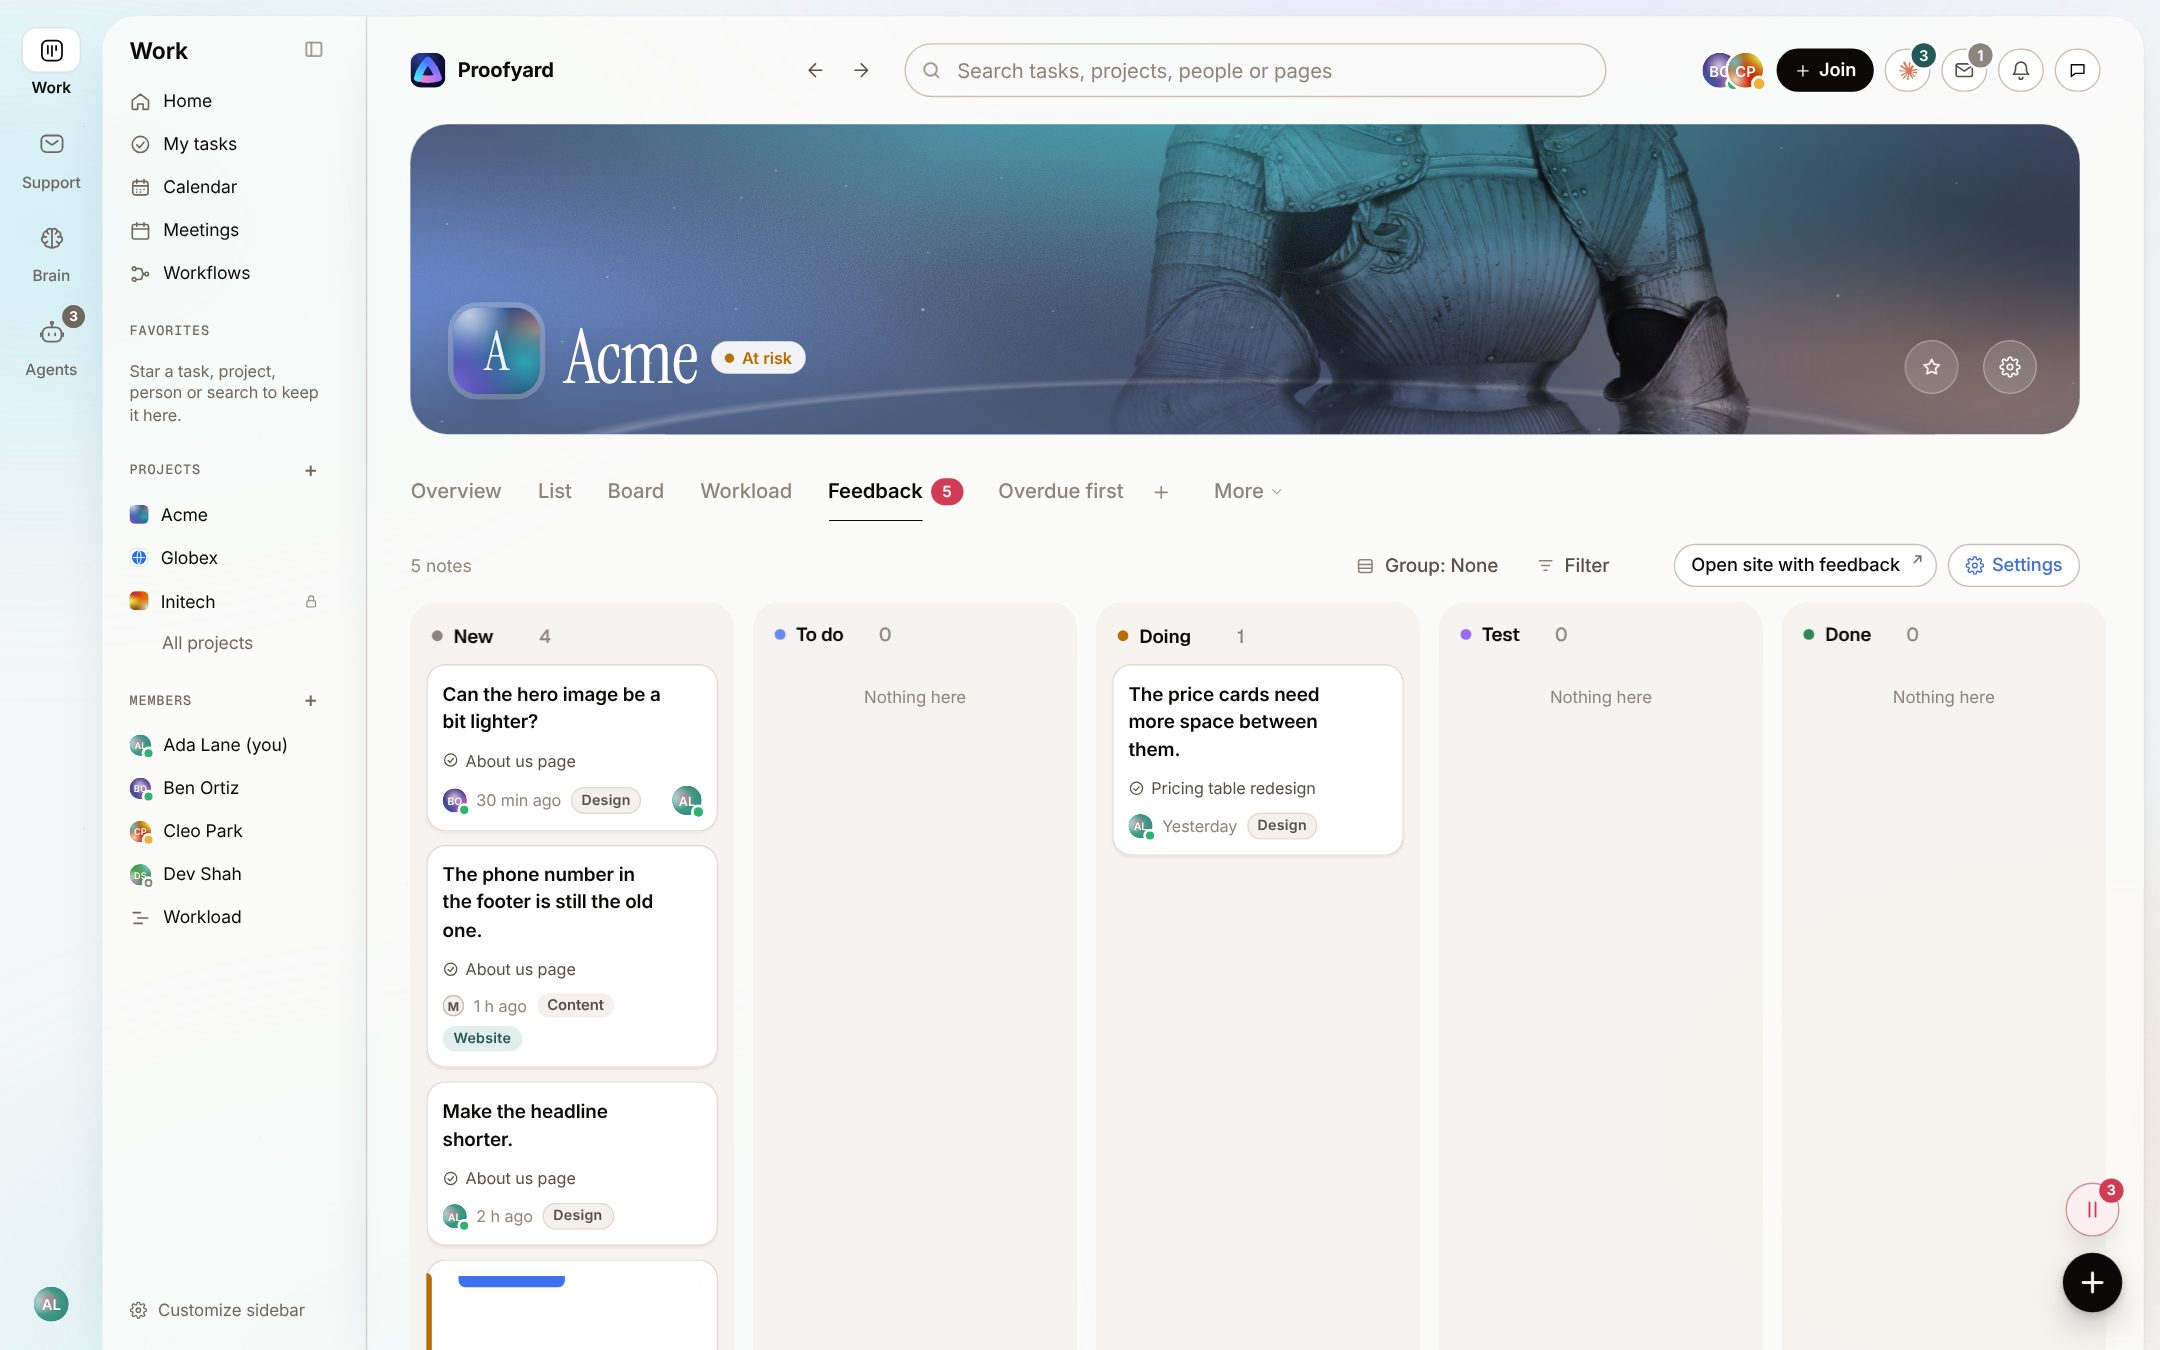Open feedback Settings button
This screenshot has width=2160, height=1350.
click(x=2014, y=565)
